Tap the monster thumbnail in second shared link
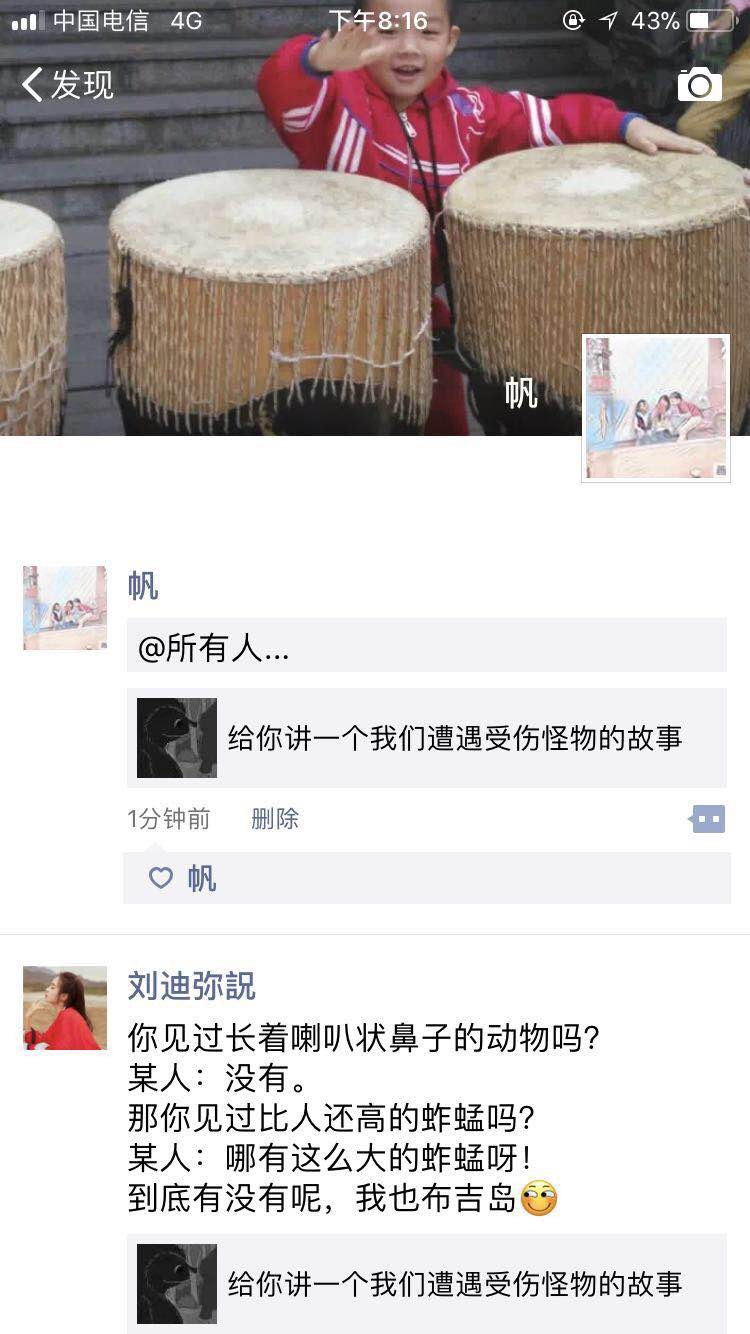 [177, 1284]
